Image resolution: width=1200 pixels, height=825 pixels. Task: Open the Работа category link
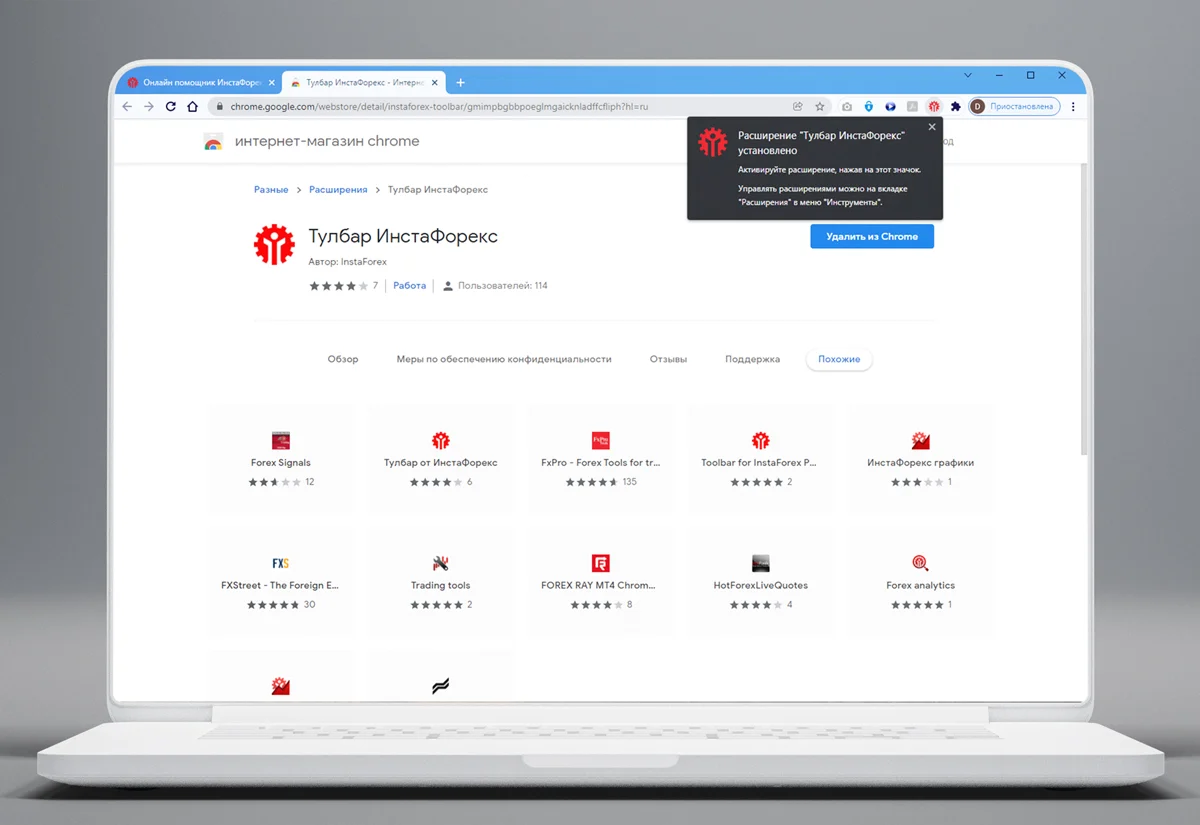point(409,286)
